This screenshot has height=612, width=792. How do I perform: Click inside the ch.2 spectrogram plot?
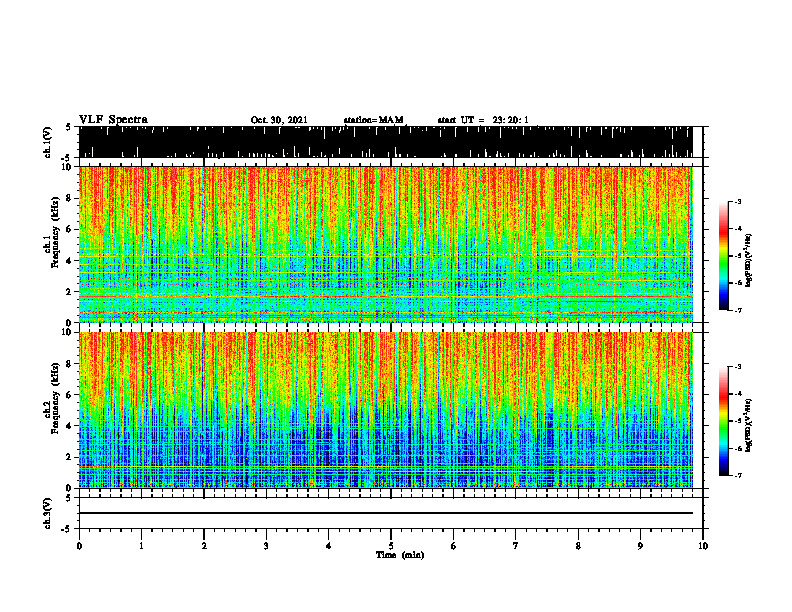tap(386, 410)
